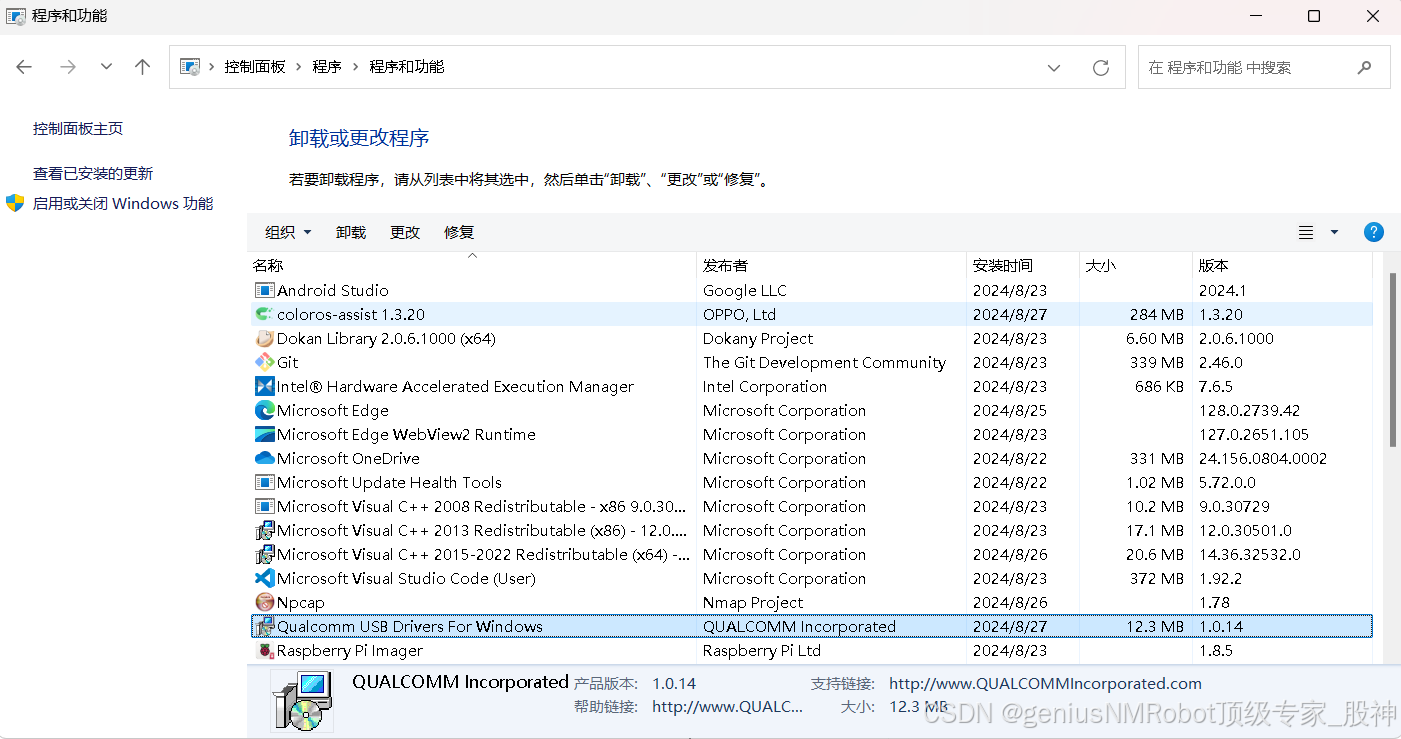Click the view layout icon in toolbar

(x=1306, y=232)
